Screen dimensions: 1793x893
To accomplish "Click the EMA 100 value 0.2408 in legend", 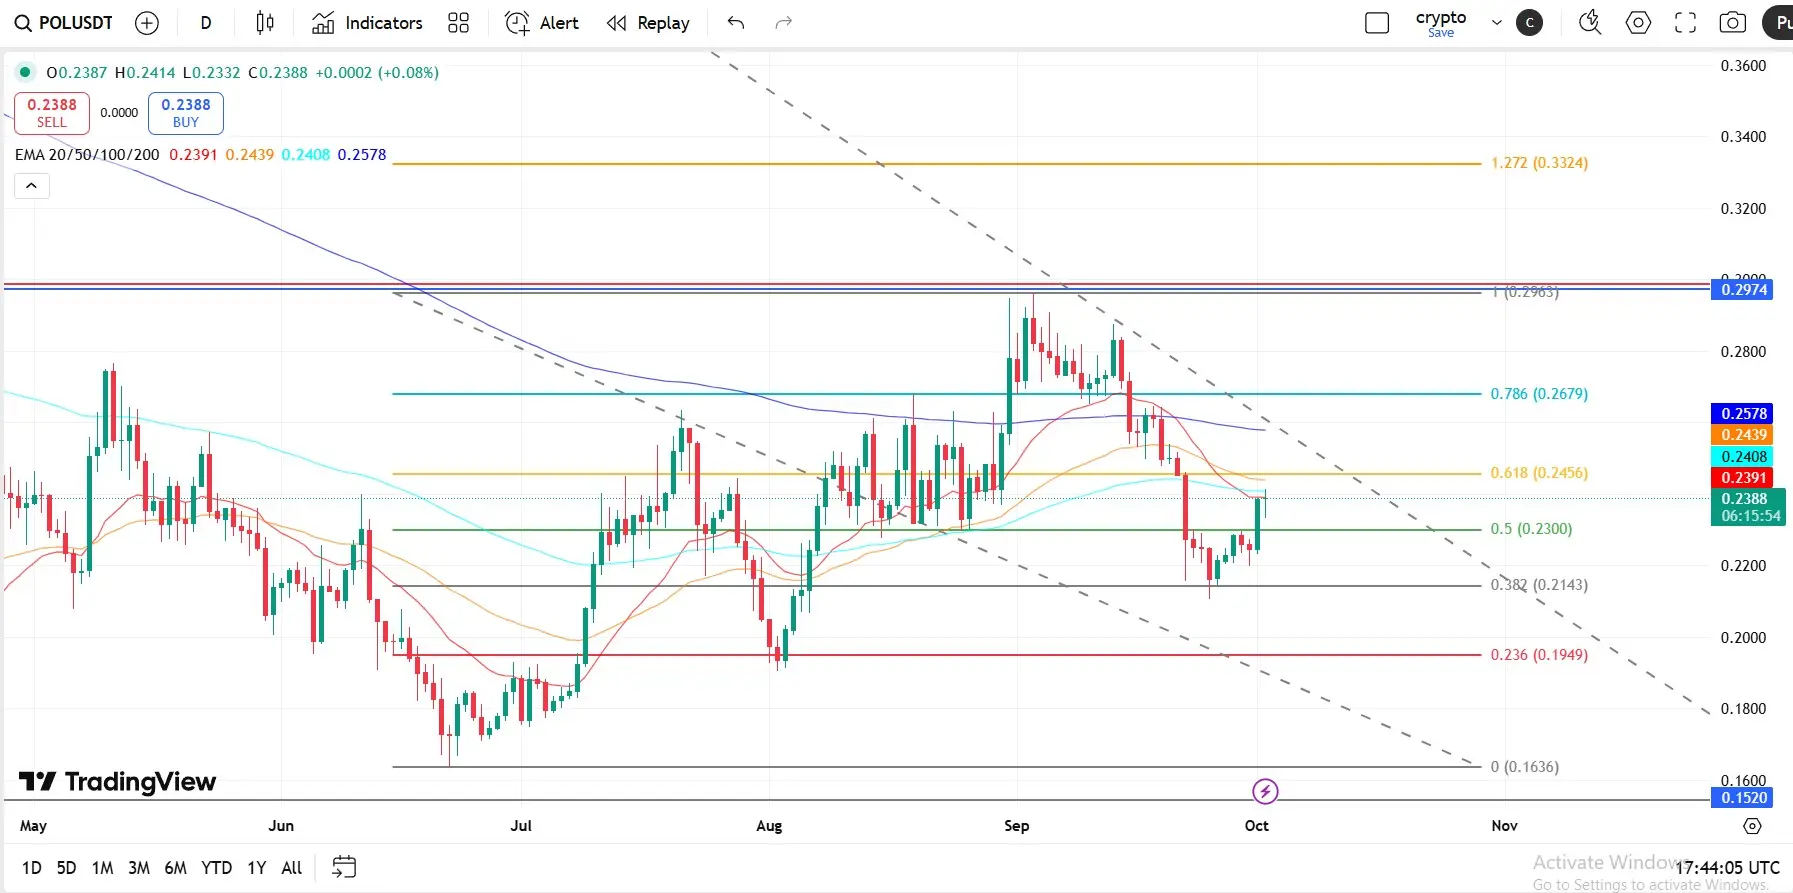I will point(306,155).
